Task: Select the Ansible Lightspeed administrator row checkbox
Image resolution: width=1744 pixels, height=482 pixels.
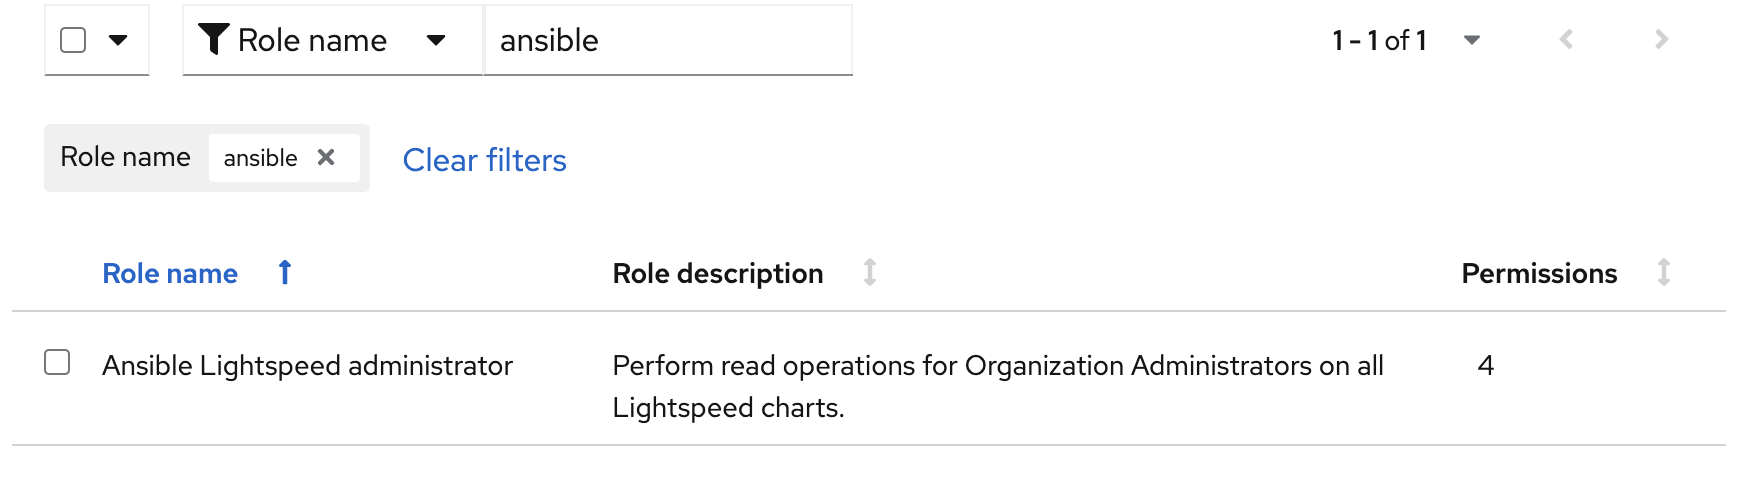Action: click(x=57, y=362)
